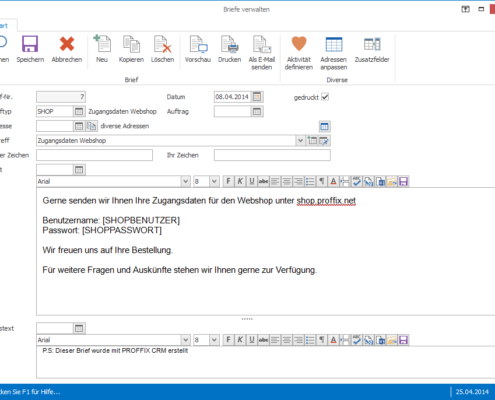Click into the Ihr Zeichen input field
495x400 pixels.
[x=272, y=155]
